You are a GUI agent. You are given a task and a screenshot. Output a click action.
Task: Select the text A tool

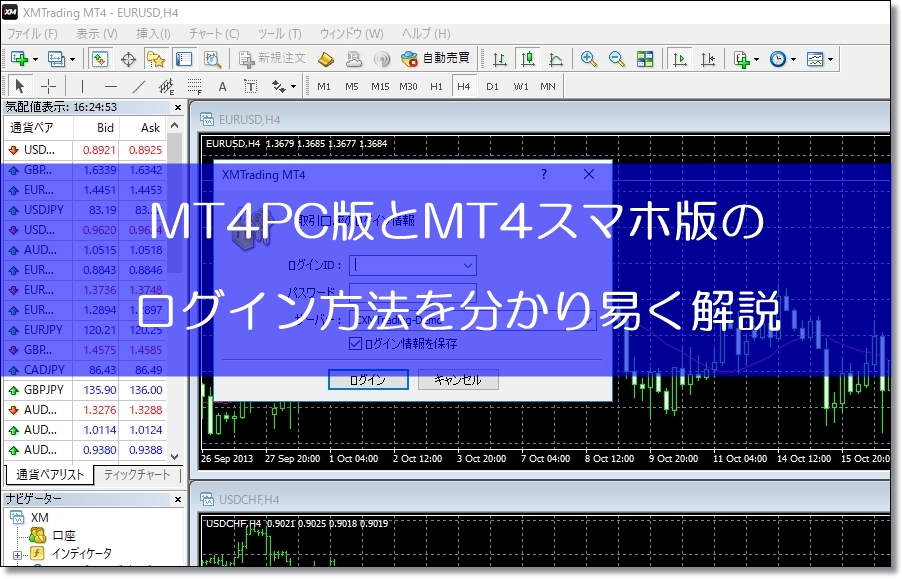222,86
